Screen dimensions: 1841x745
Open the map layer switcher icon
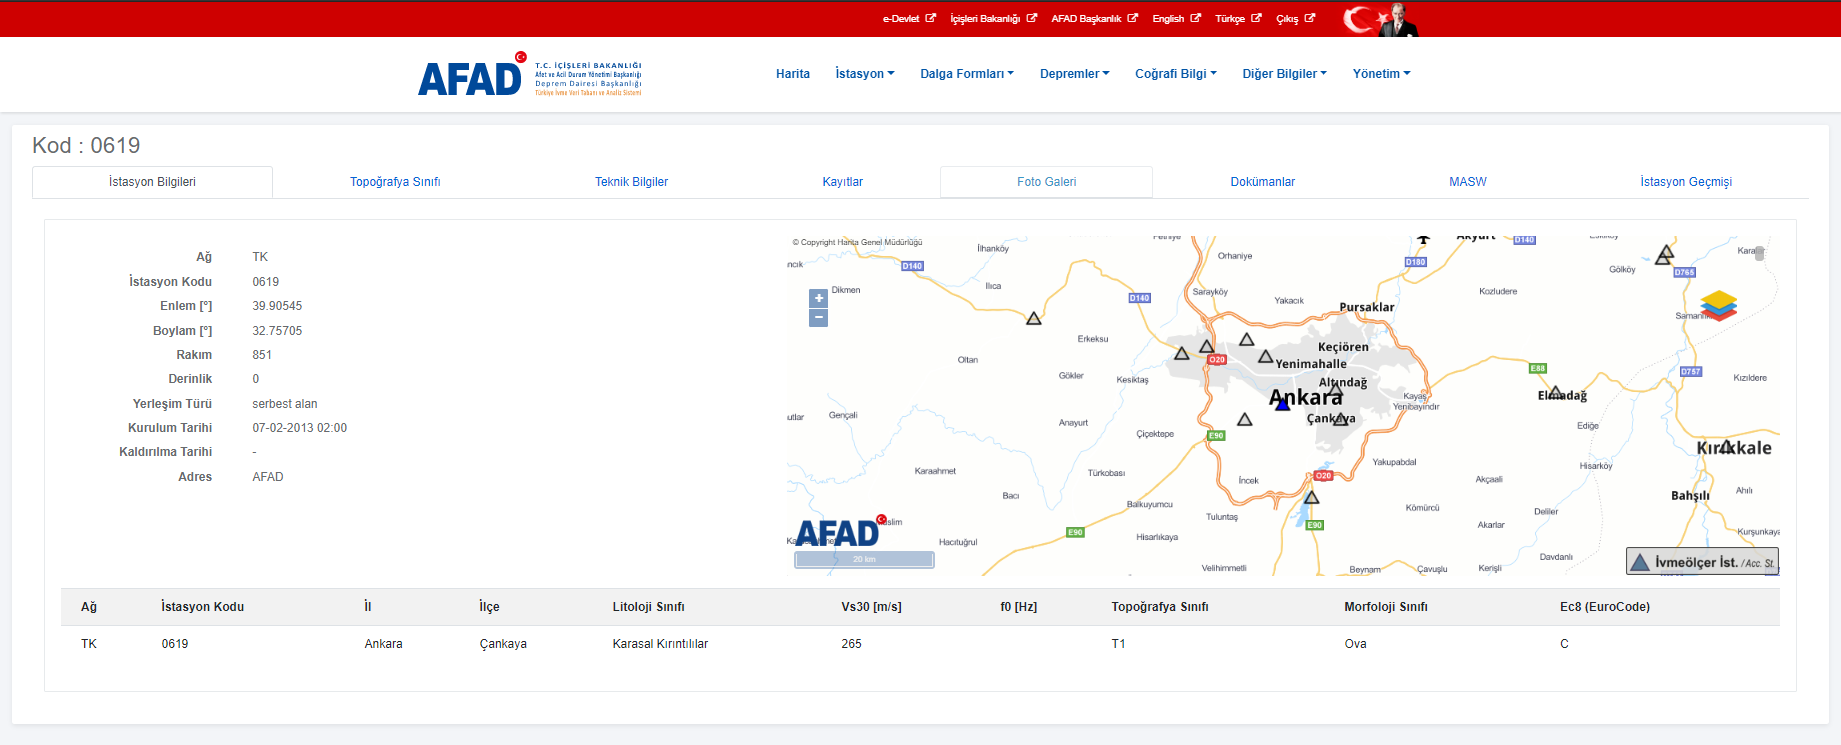coord(1718,305)
